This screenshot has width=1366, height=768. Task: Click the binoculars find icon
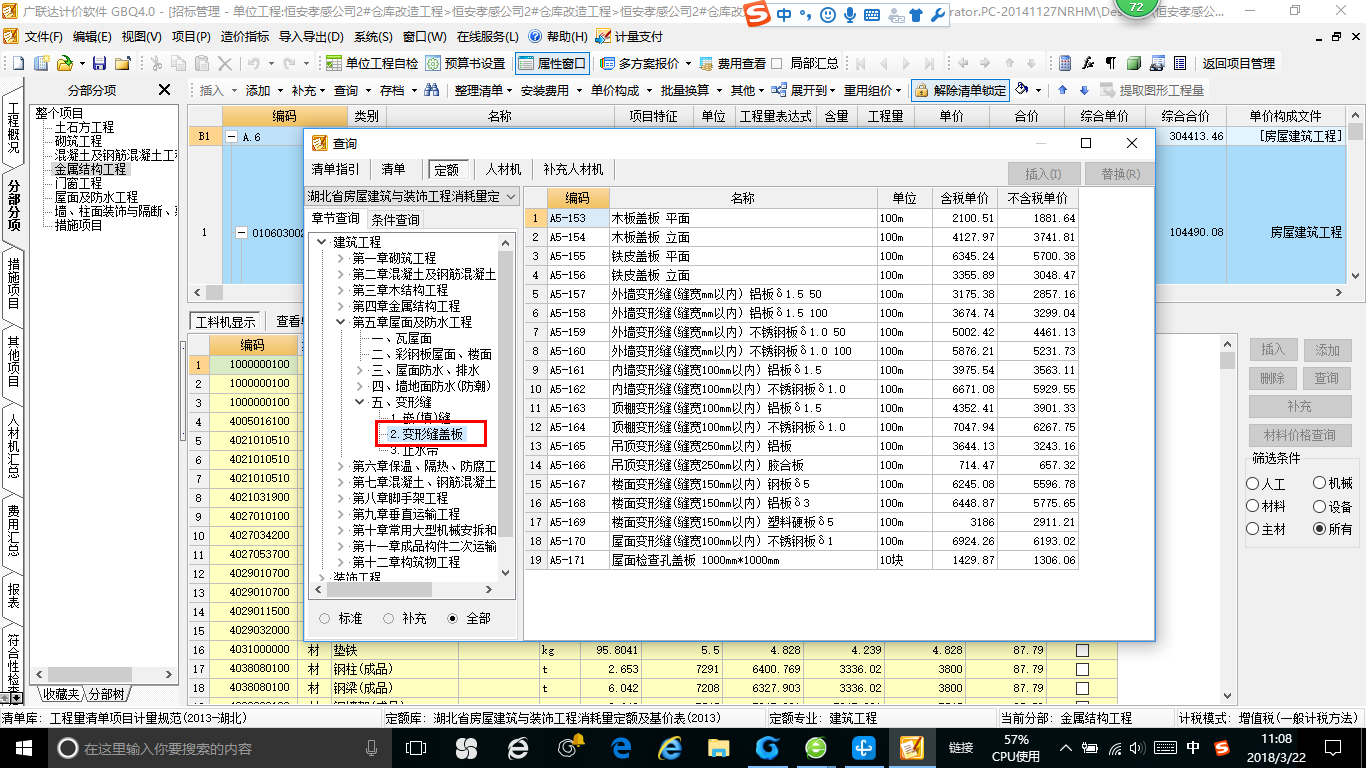pos(432,90)
